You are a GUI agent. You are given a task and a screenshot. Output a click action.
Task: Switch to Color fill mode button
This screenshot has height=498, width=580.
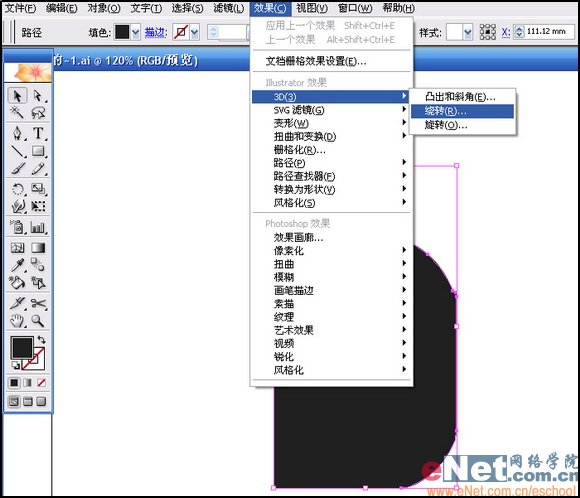[14, 382]
